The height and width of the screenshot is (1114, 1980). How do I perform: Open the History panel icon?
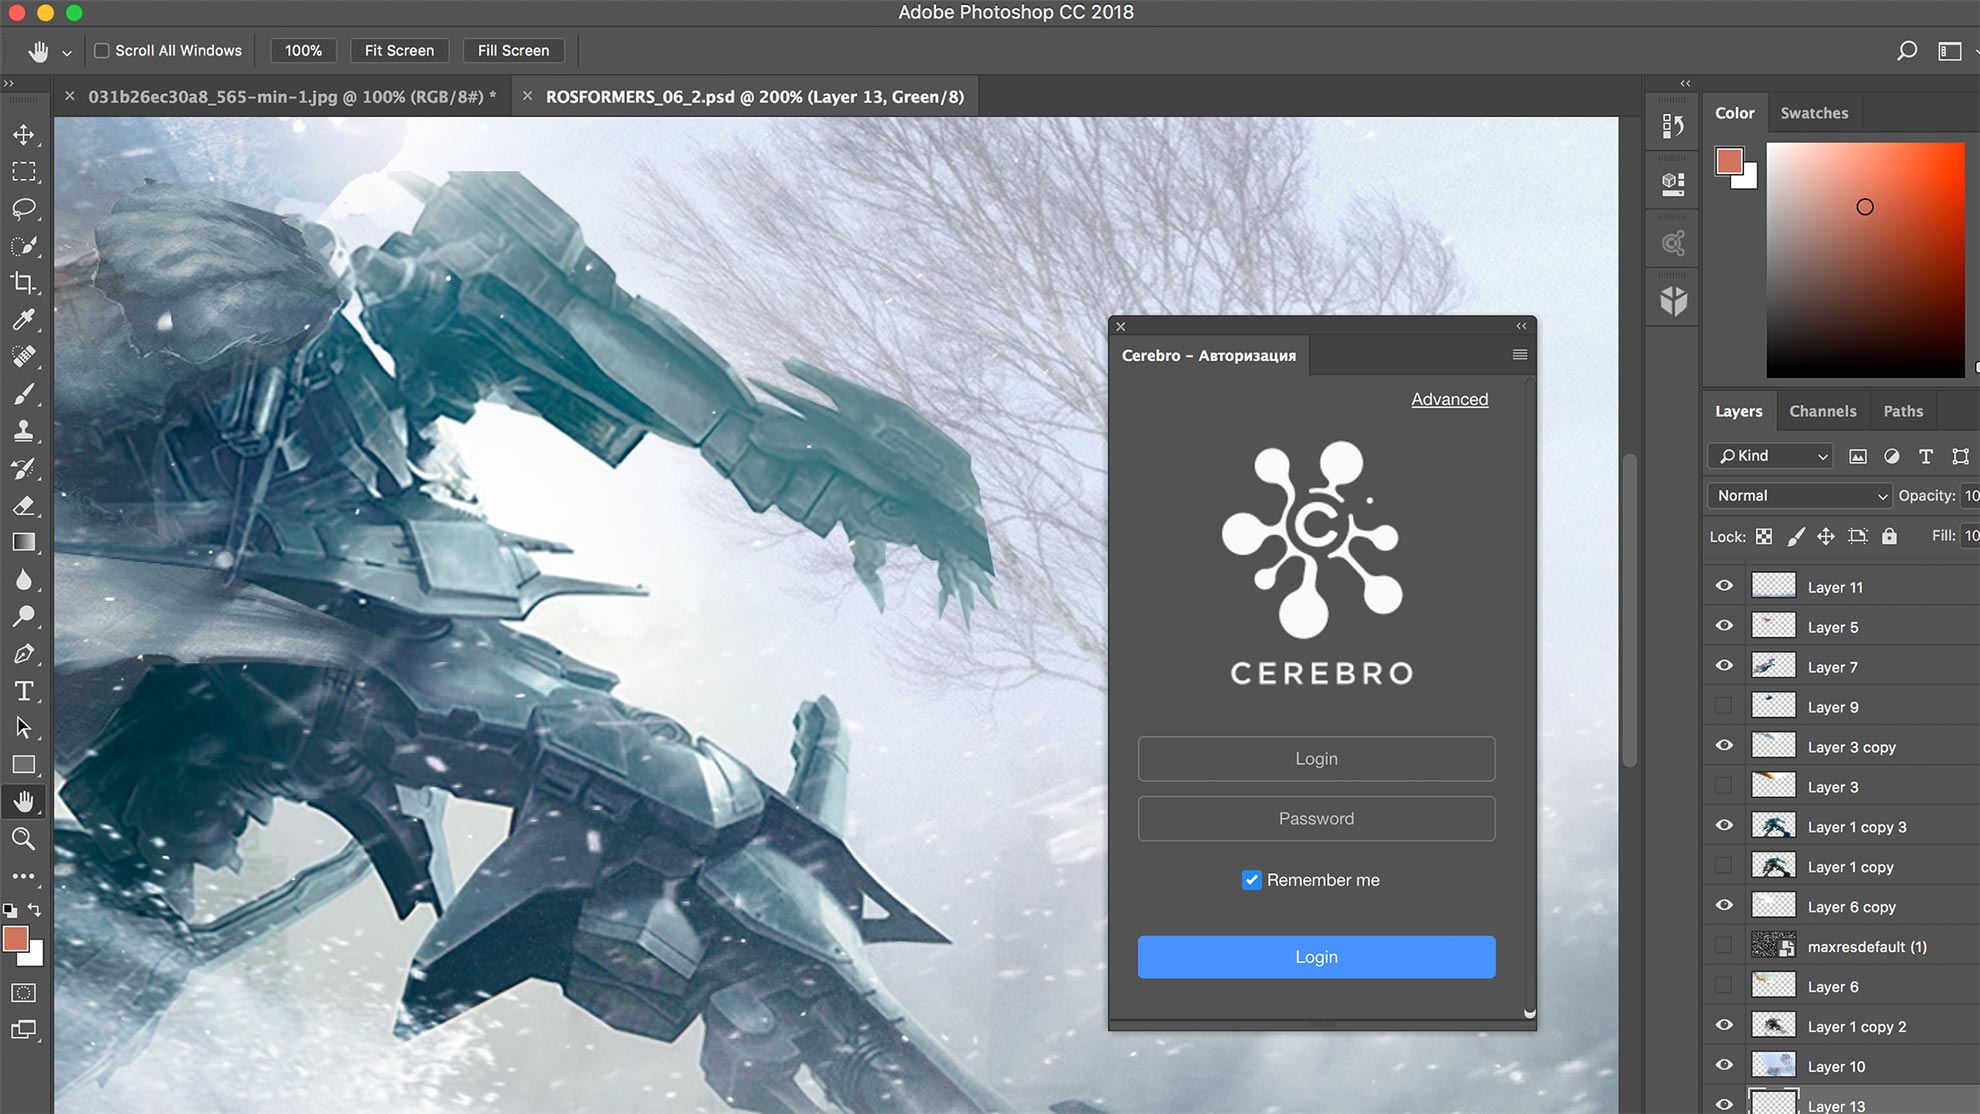[x=1673, y=126]
